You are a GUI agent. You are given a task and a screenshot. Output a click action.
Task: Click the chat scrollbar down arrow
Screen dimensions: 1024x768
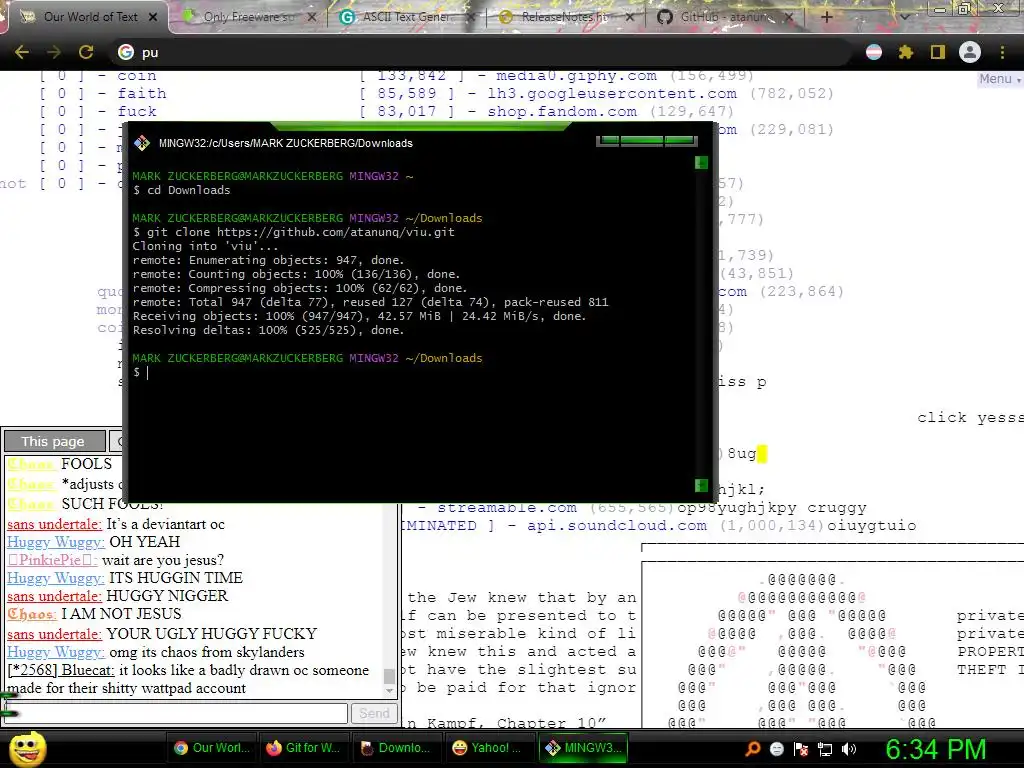pyautogui.click(x=389, y=691)
